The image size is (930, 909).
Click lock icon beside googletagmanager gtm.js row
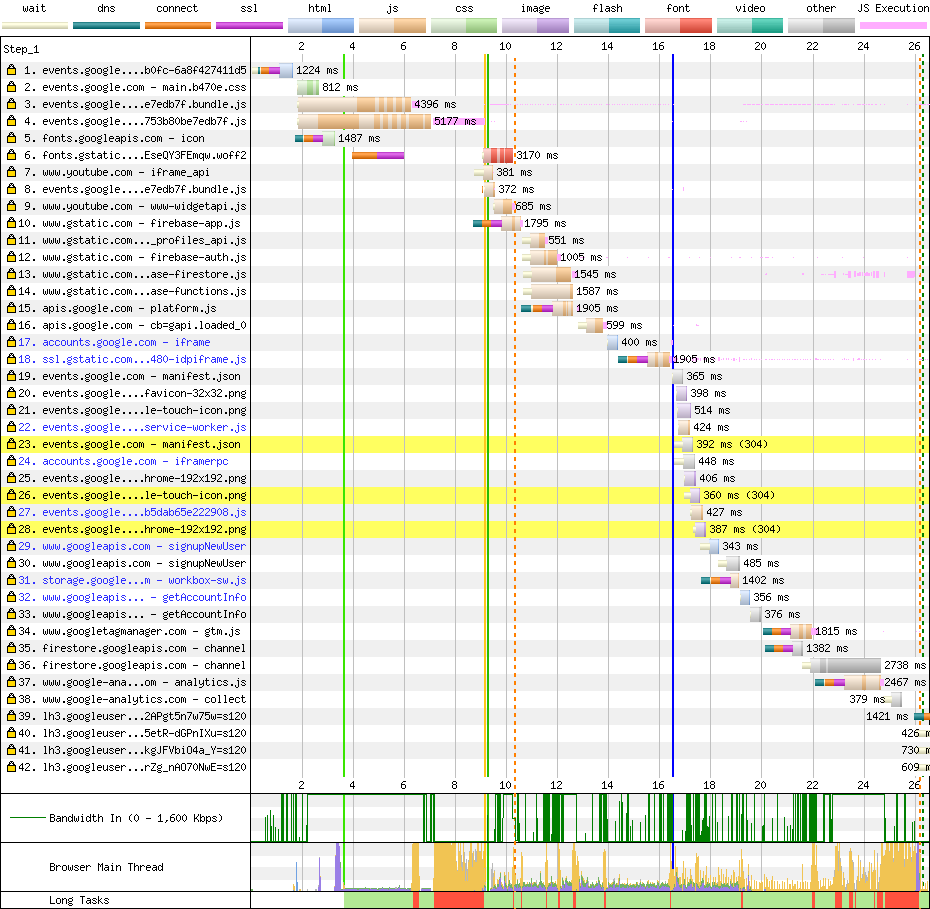pyautogui.click(x=12, y=631)
